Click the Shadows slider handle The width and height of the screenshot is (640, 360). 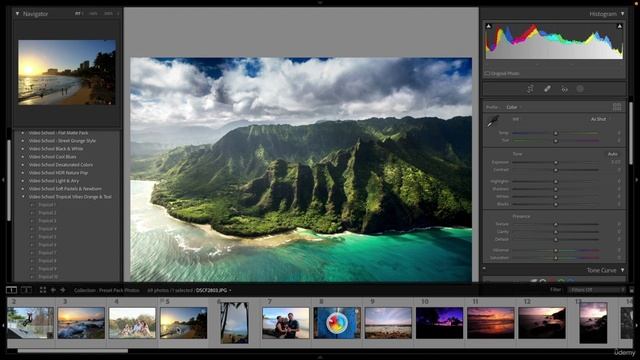click(556, 189)
